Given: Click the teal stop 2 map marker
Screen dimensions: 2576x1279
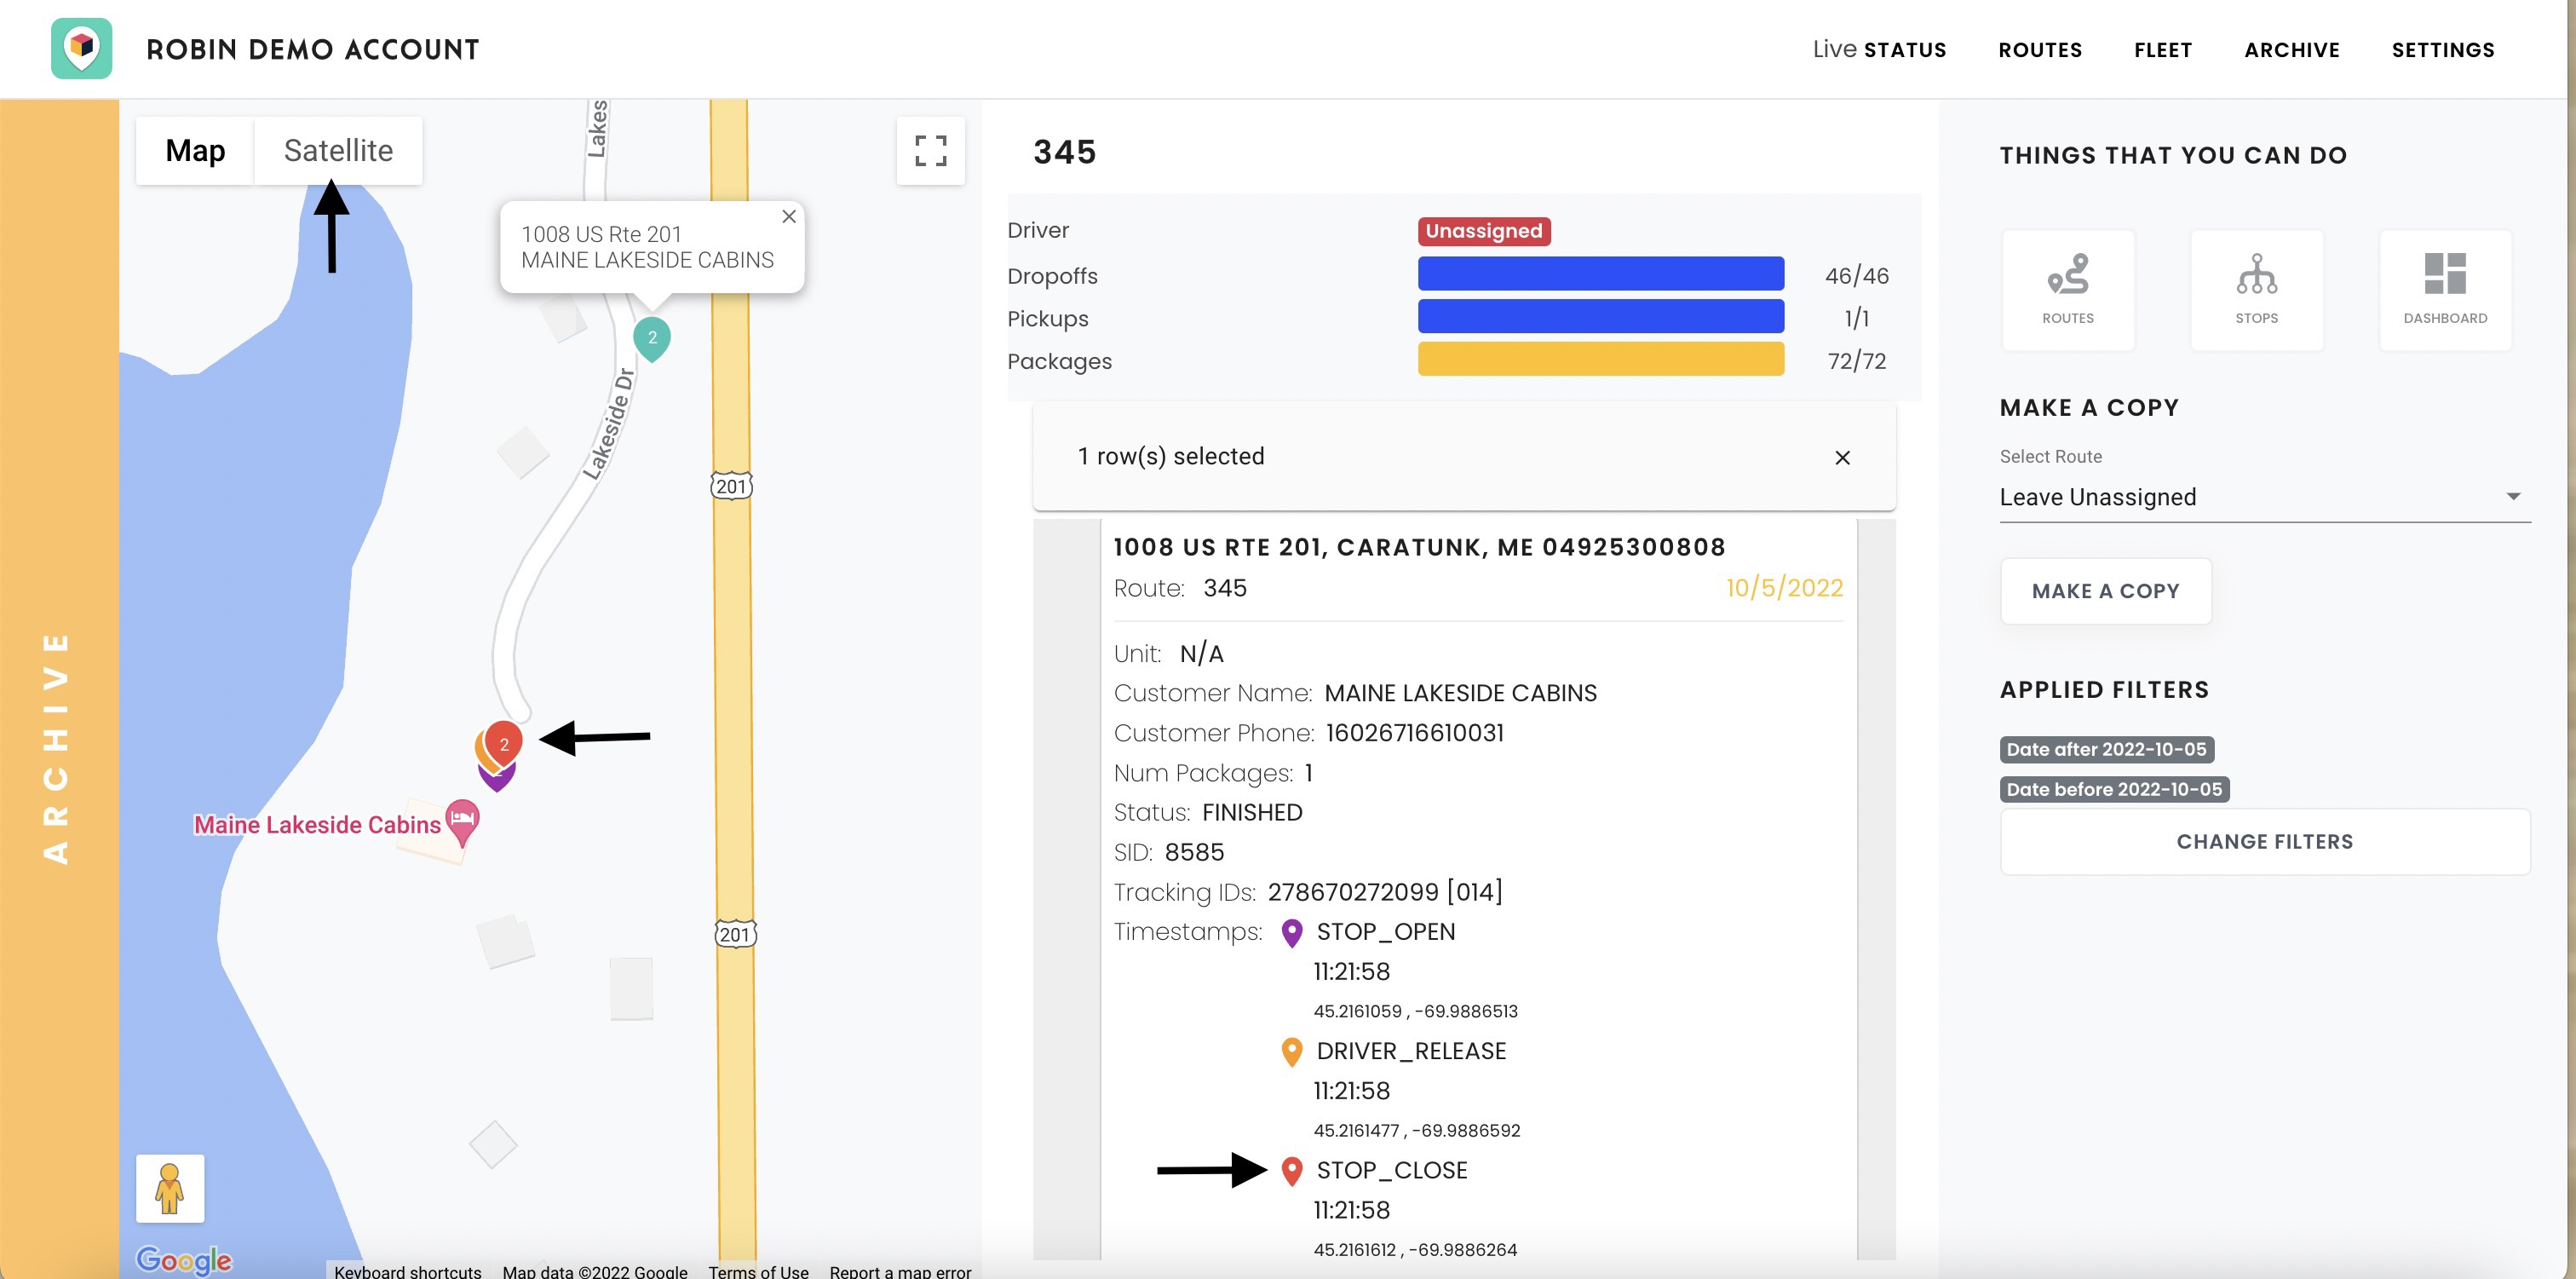Looking at the screenshot, I should [x=652, y=338].
